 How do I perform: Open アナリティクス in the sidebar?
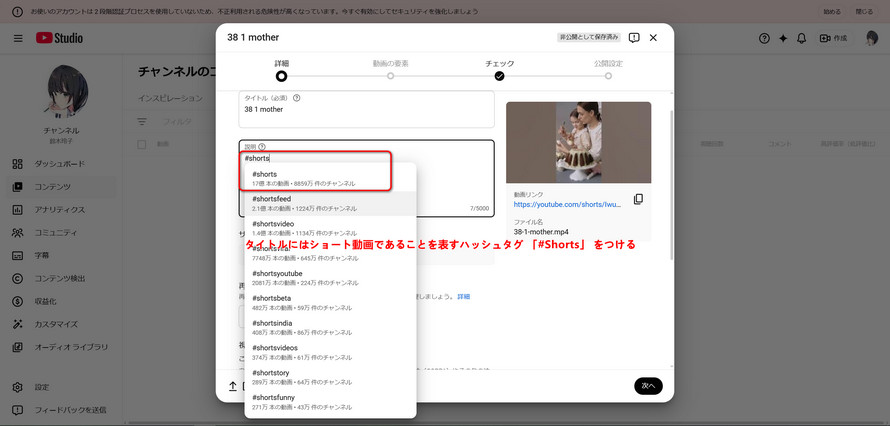(60, 210)
